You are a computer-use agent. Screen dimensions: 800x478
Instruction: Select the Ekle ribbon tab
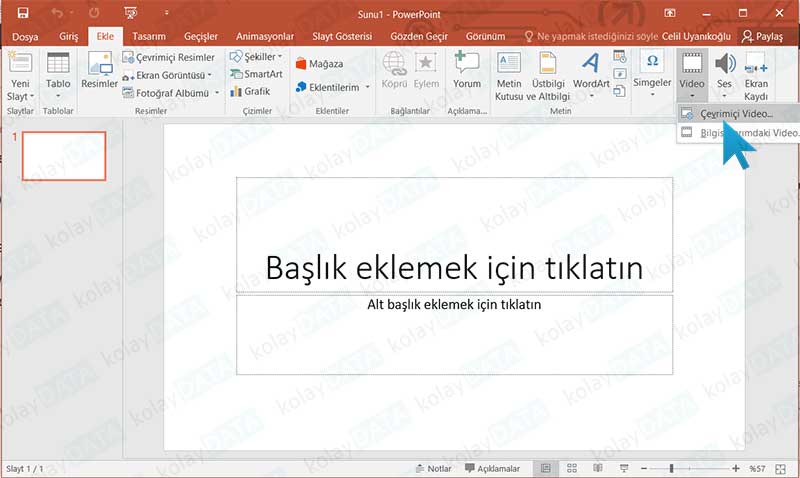105,36
